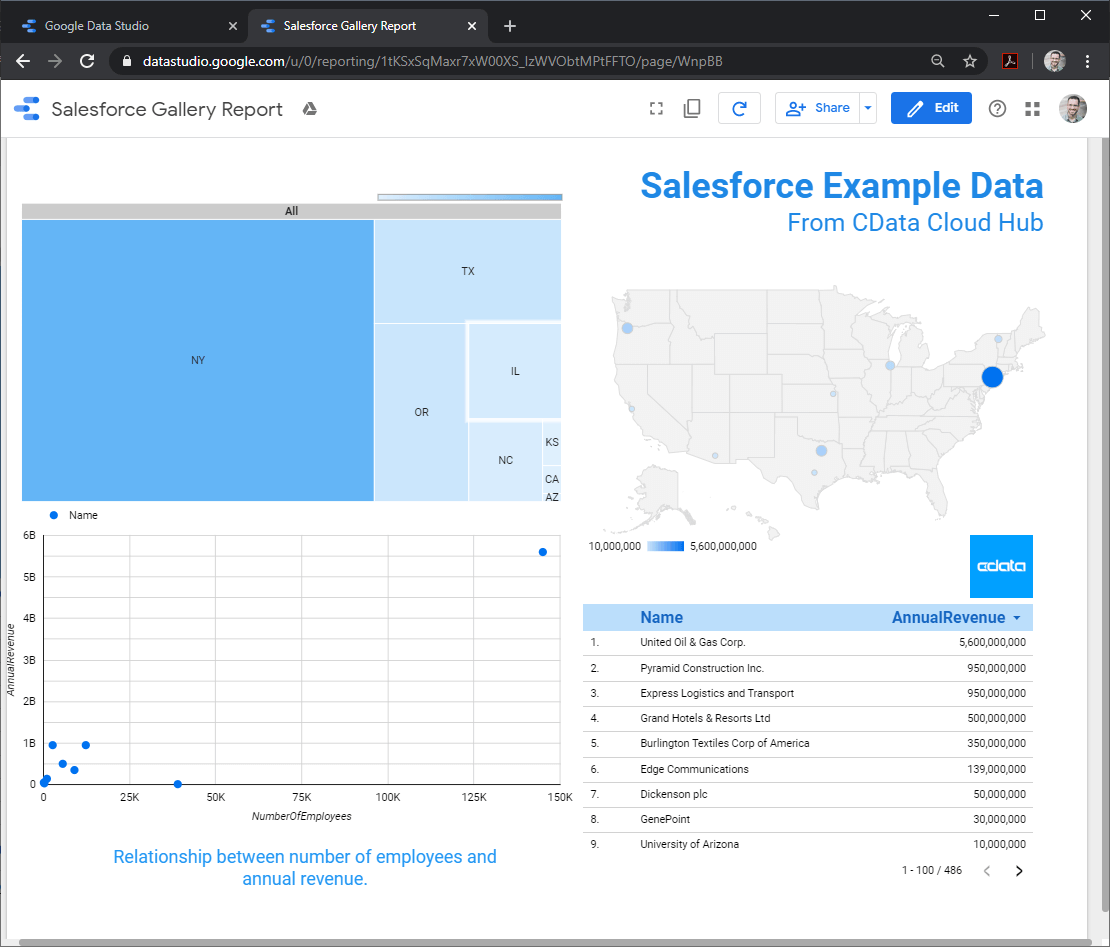This screenshot has height=947, width=1110.
Task: Bookmark this page with star icon
Action: (969, 61)
